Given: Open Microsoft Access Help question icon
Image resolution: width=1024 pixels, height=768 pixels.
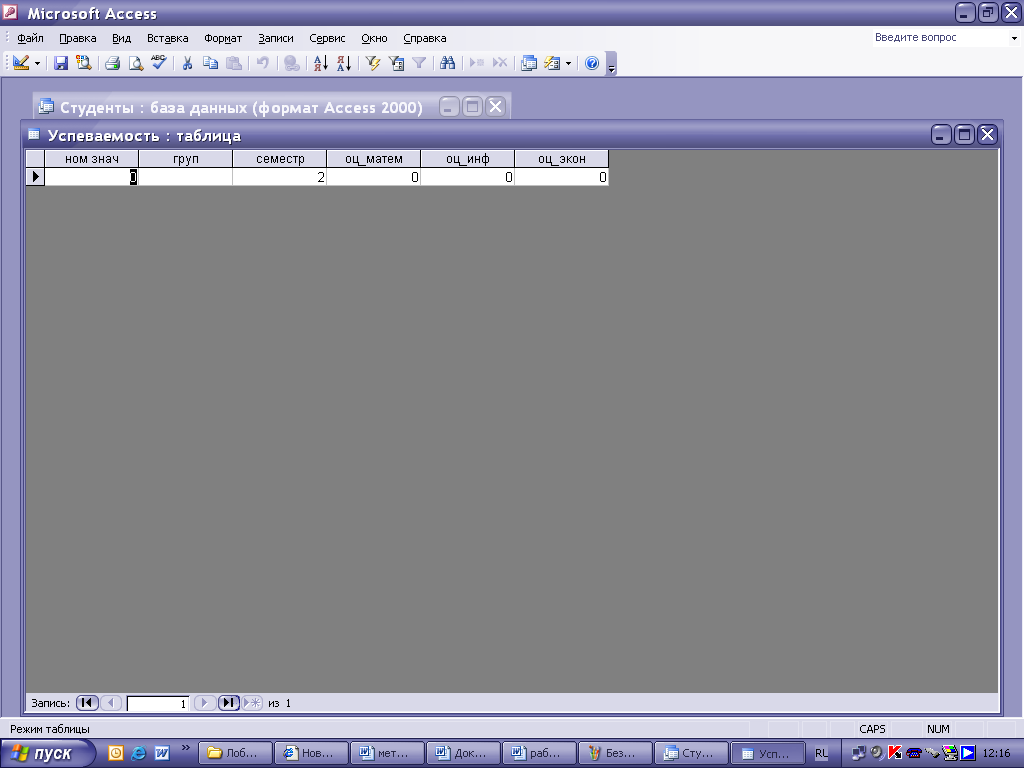Looking at the screenshot, I should [592, 63].
